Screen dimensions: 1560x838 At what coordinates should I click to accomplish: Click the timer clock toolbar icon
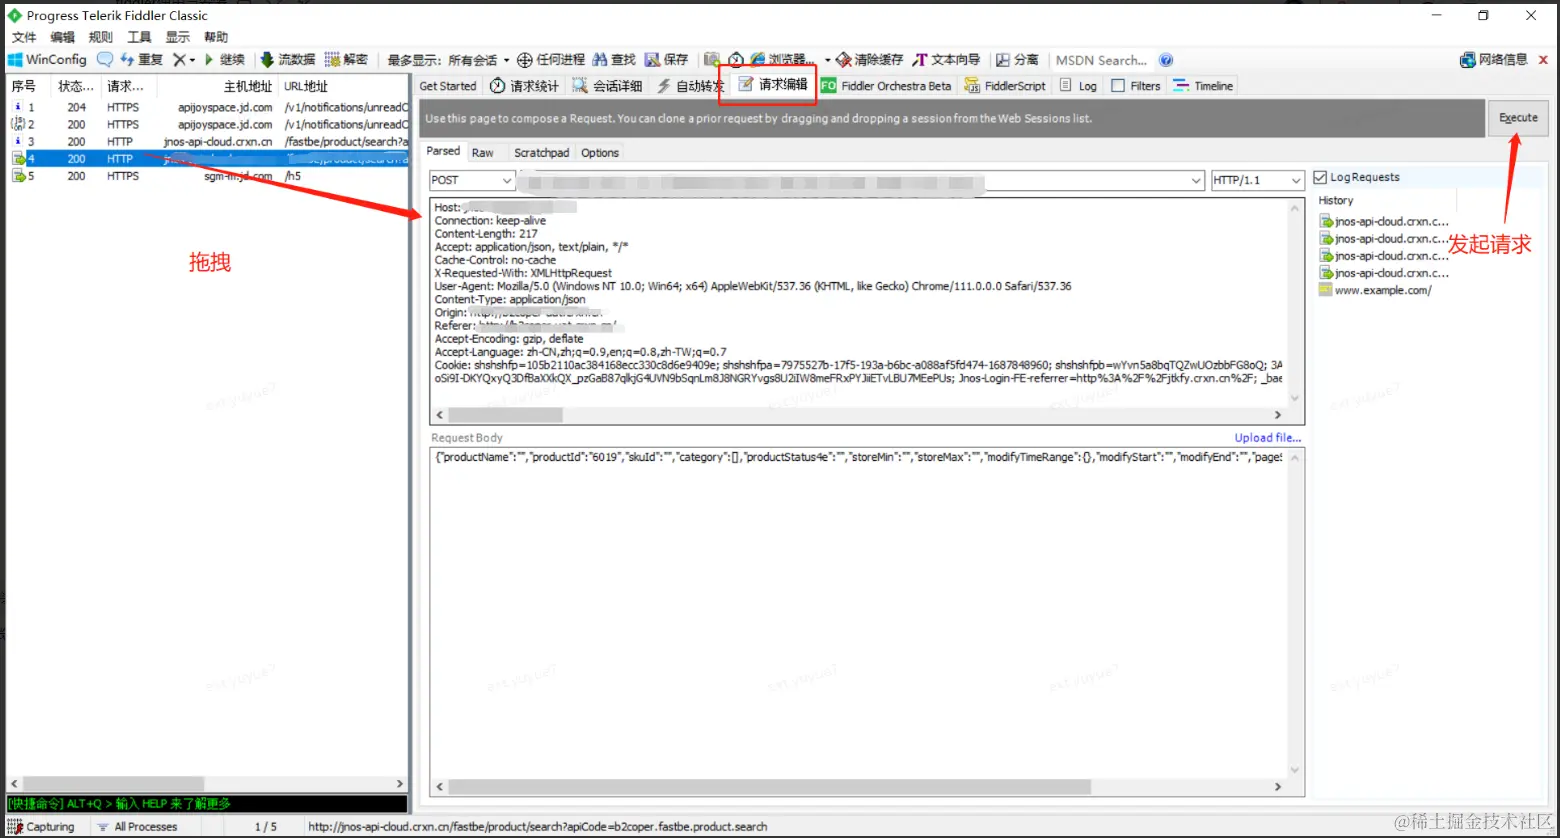click(736, 60)
